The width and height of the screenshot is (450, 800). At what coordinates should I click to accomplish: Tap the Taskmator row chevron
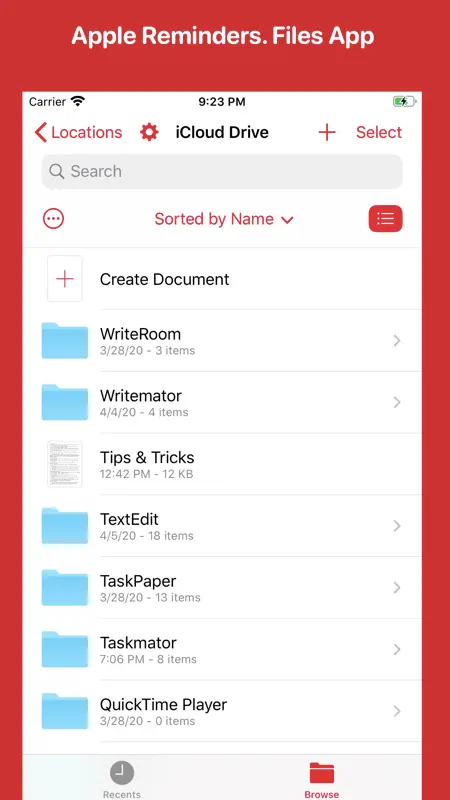pyautogui.click(x=397, y=649)
